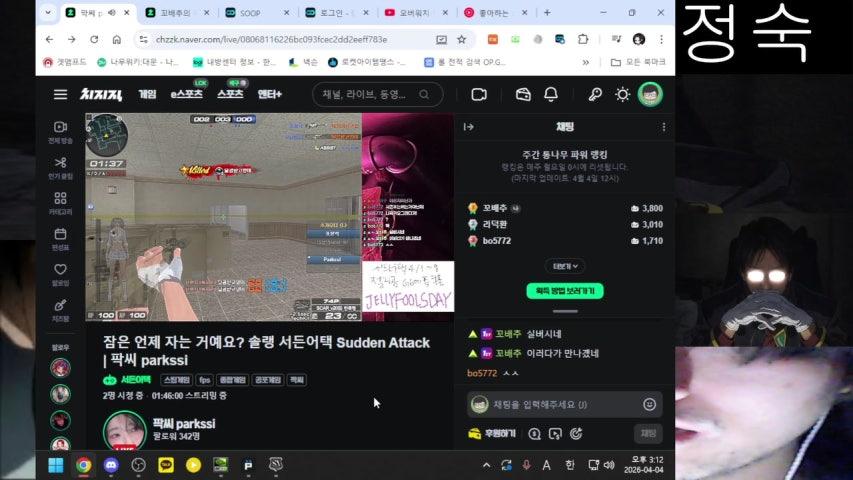
Task: Go to browser home page
Action: pos(116,40)
